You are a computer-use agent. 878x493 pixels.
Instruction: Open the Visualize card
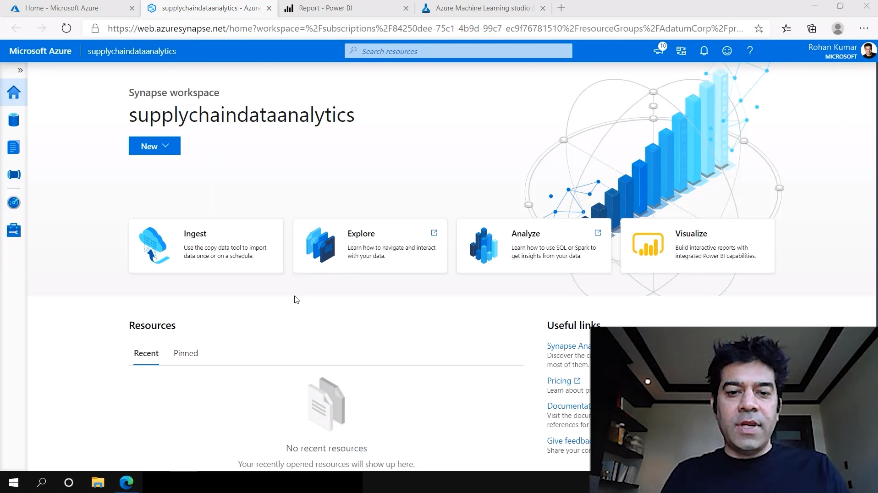tap(698, 245)
